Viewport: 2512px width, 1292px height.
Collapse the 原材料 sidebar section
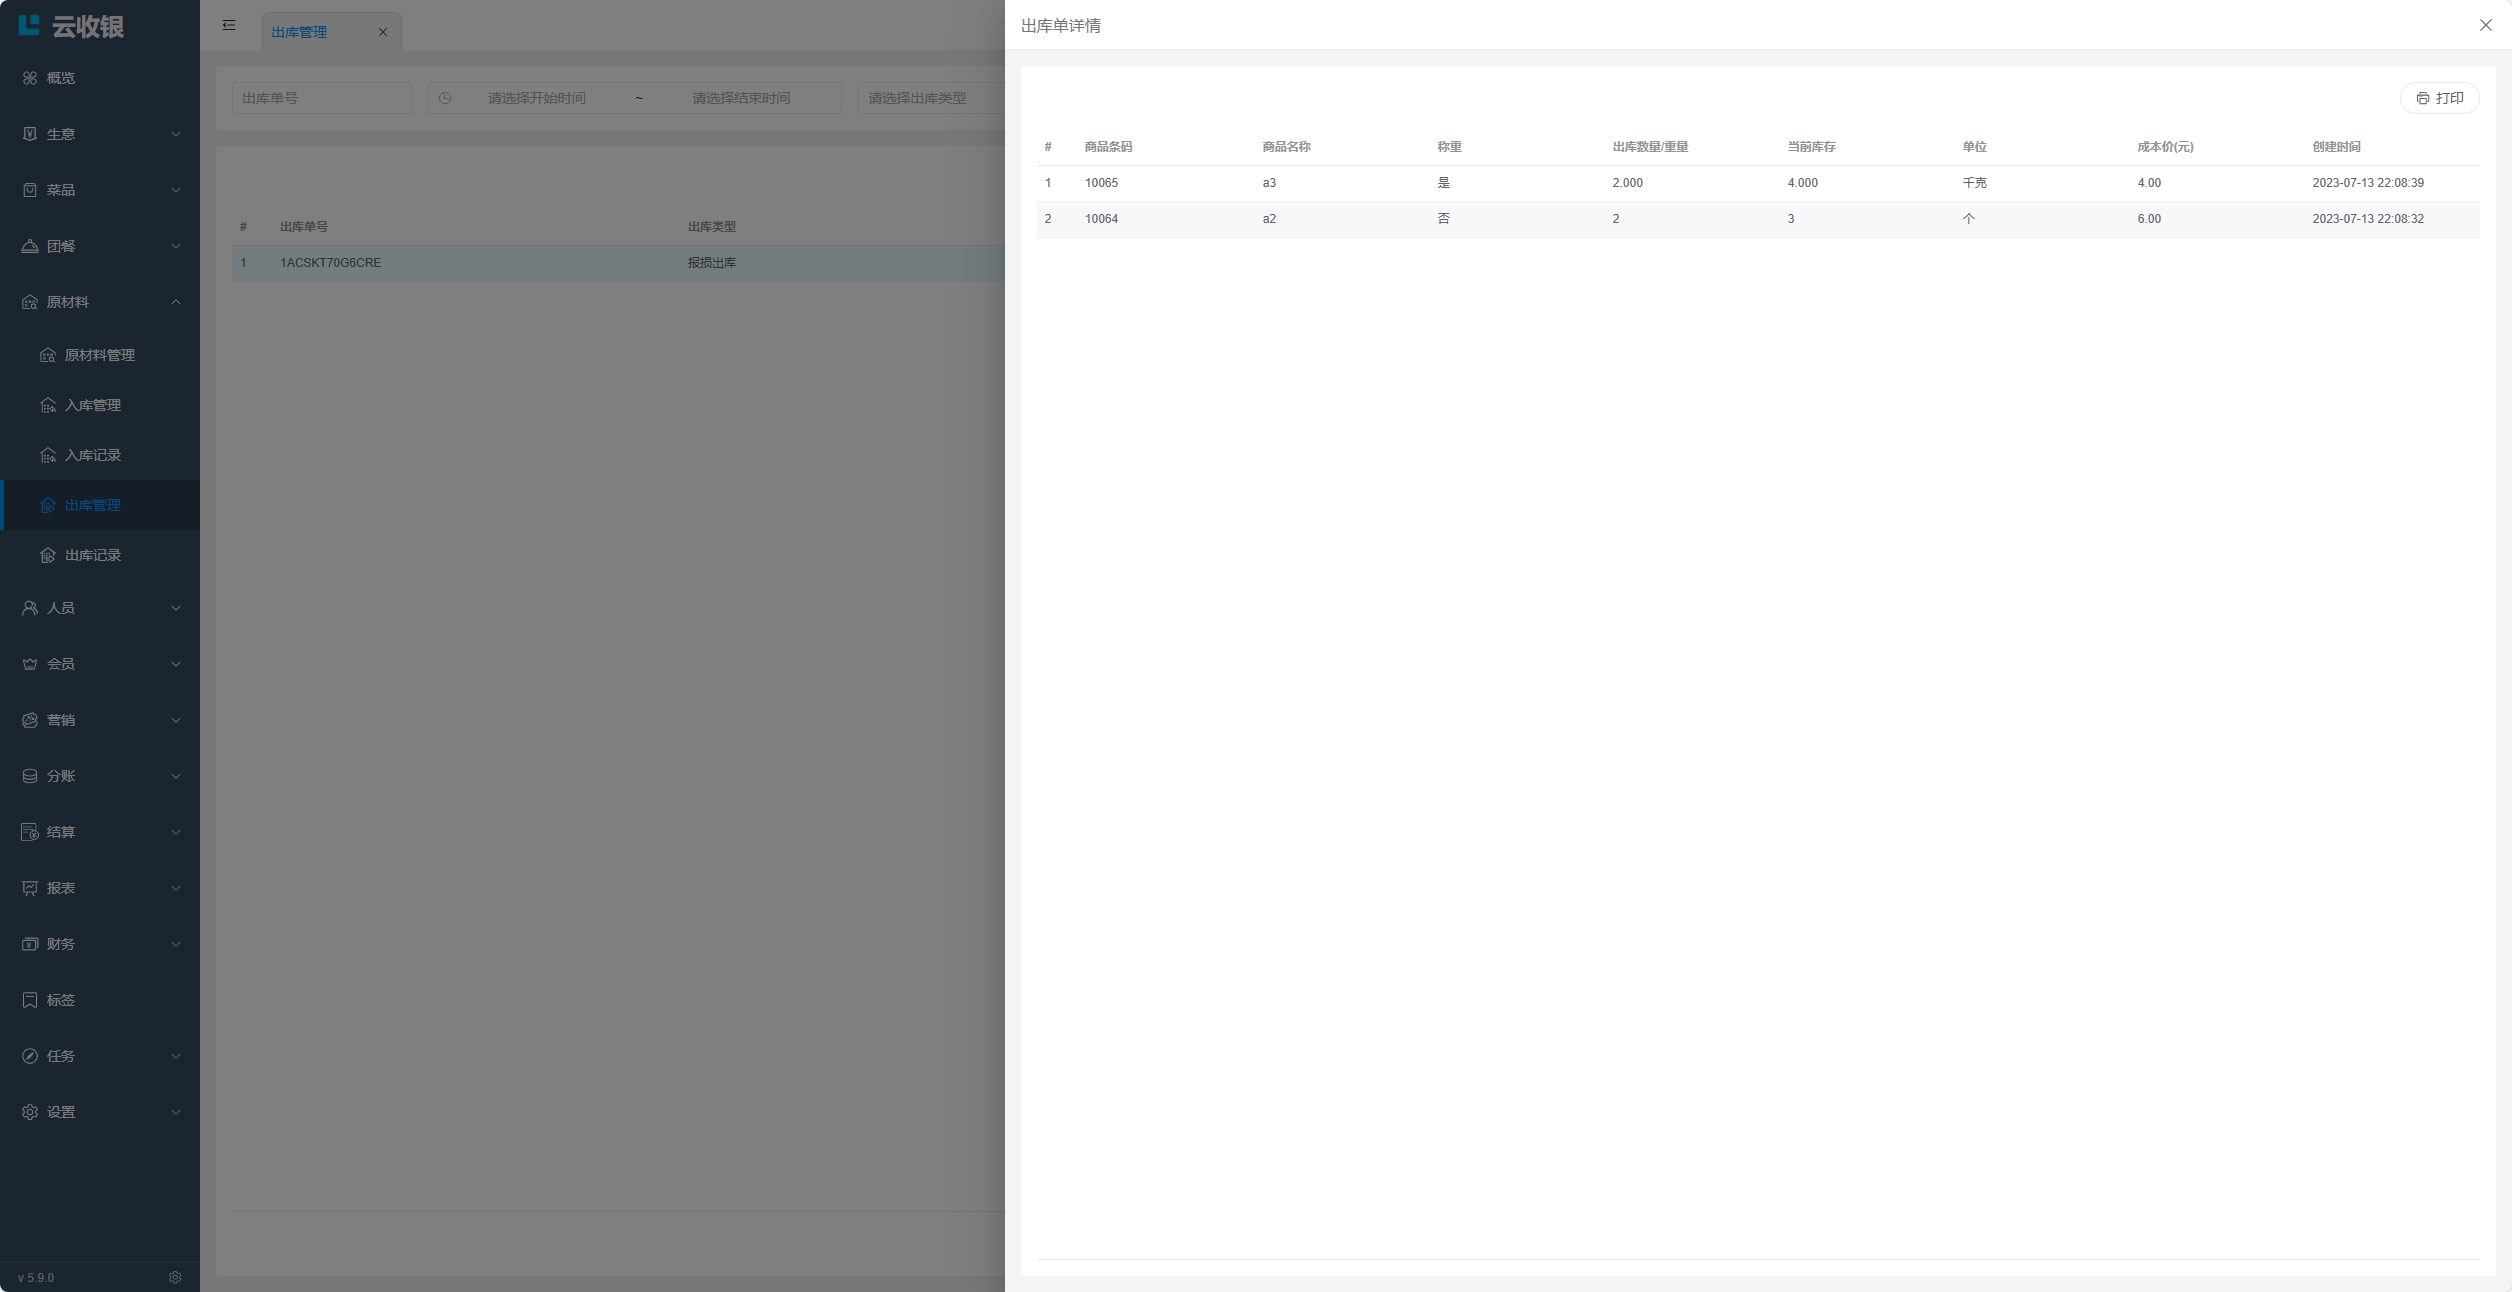[175, 302]
